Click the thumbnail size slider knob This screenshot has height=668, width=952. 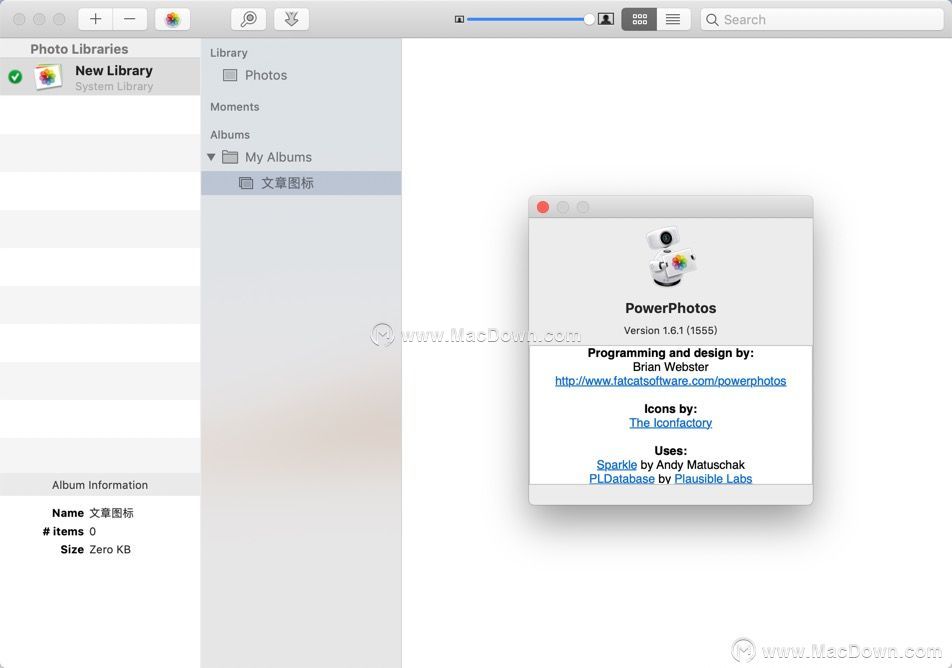[x=589, y=19]
